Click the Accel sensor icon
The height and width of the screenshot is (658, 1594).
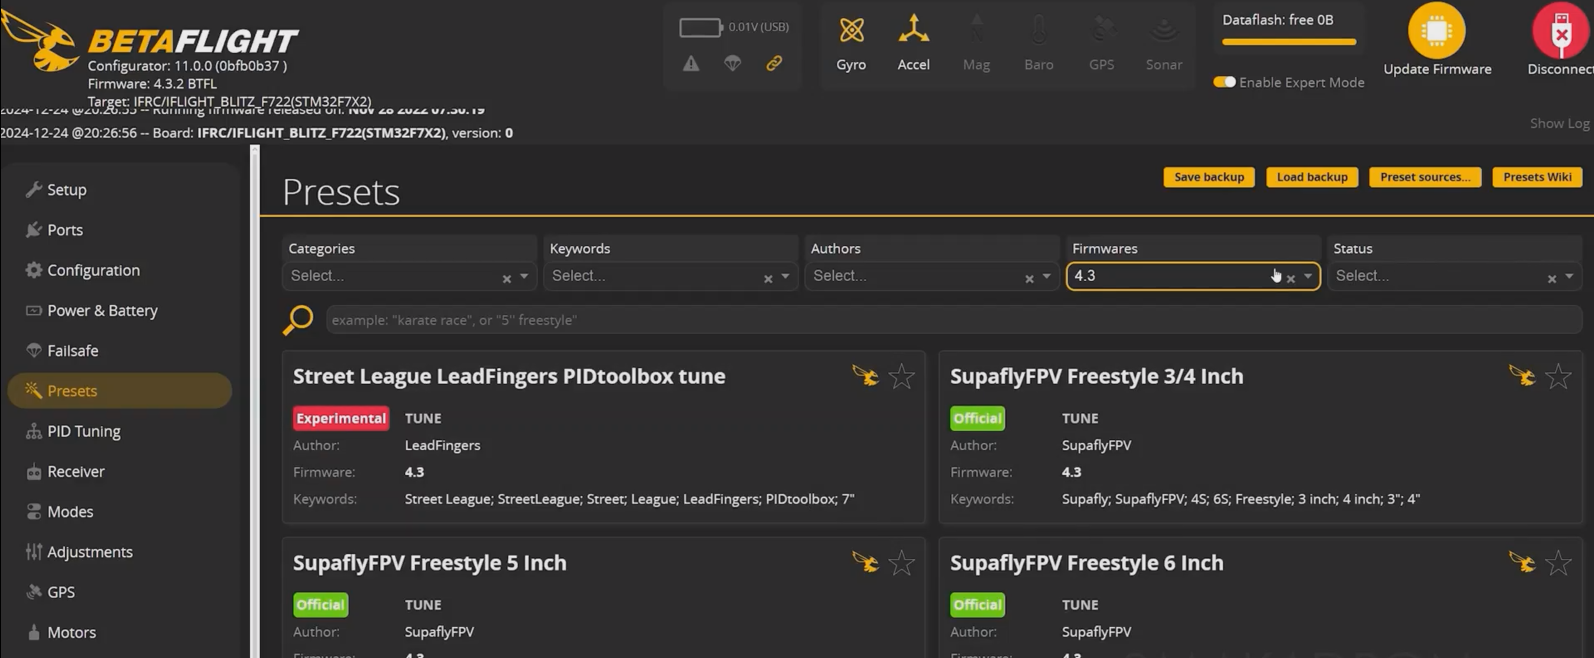pos(913,30)
